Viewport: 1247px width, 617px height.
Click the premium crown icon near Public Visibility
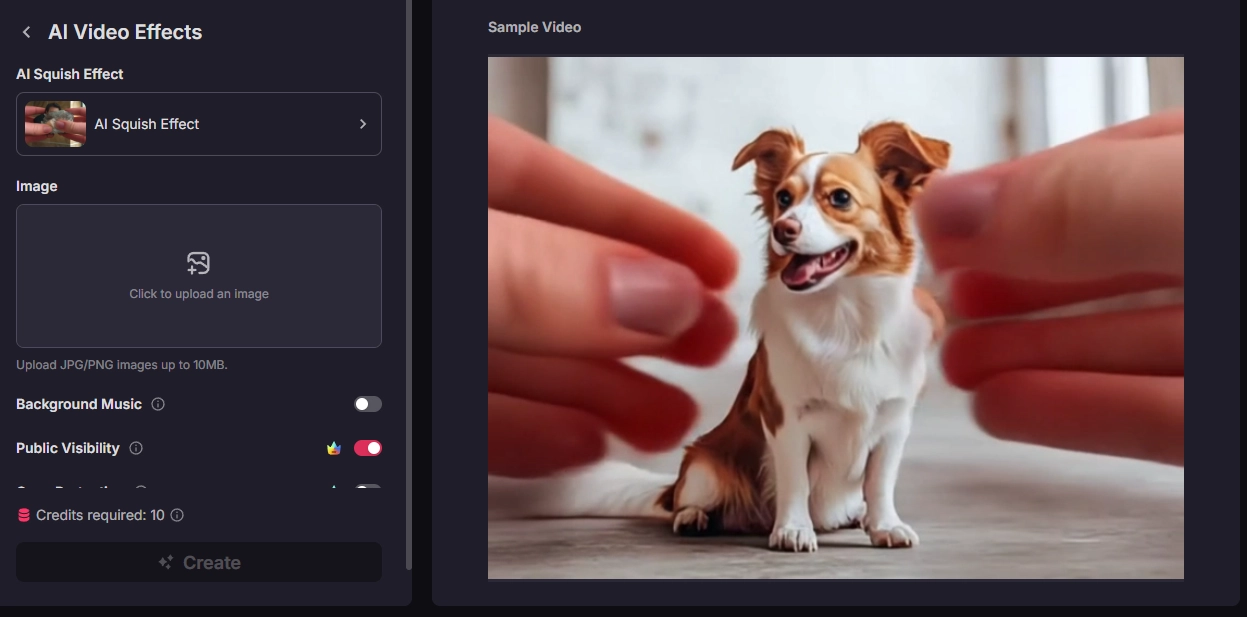[x=334, y=448]
